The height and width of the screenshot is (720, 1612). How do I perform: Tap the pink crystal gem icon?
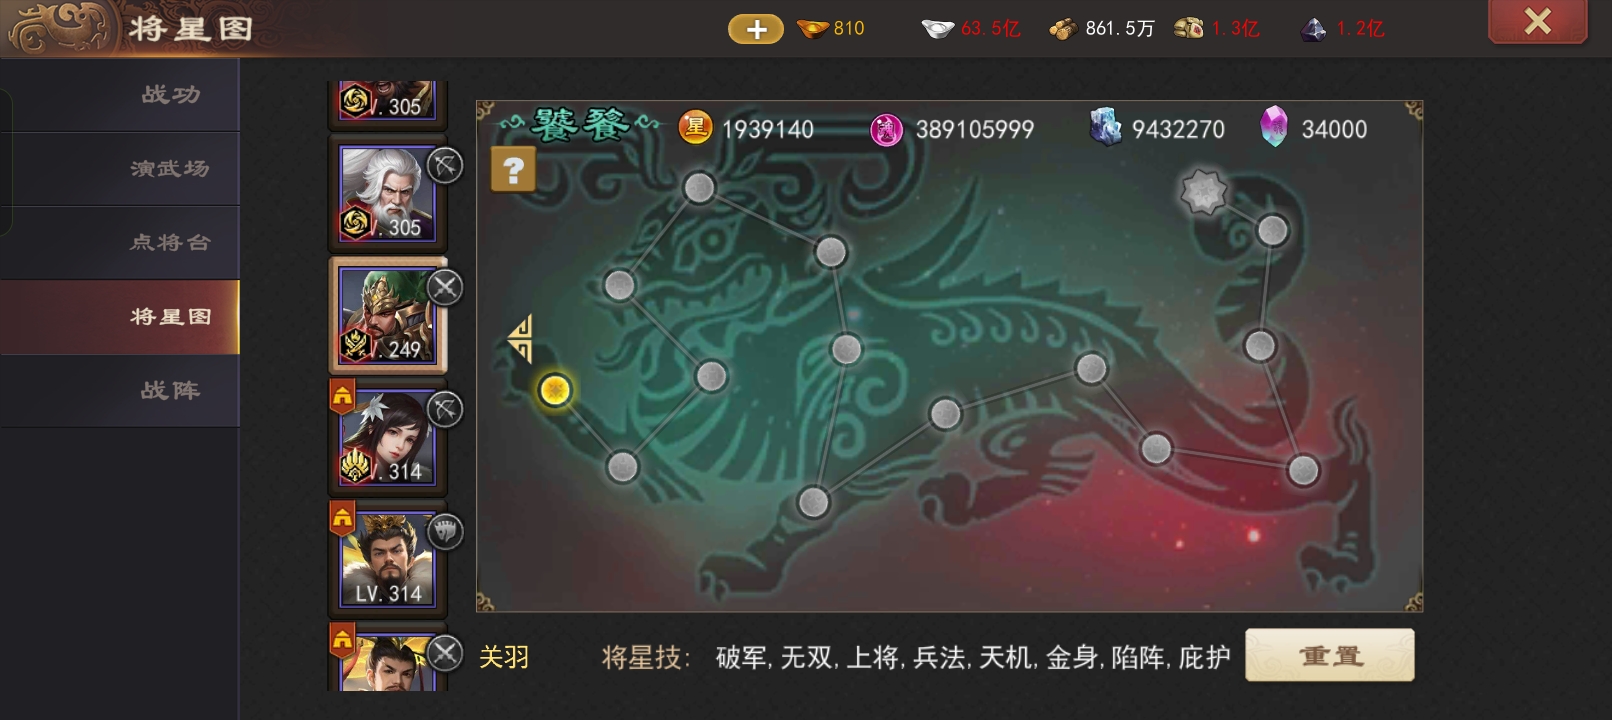tap(1273, 127)
